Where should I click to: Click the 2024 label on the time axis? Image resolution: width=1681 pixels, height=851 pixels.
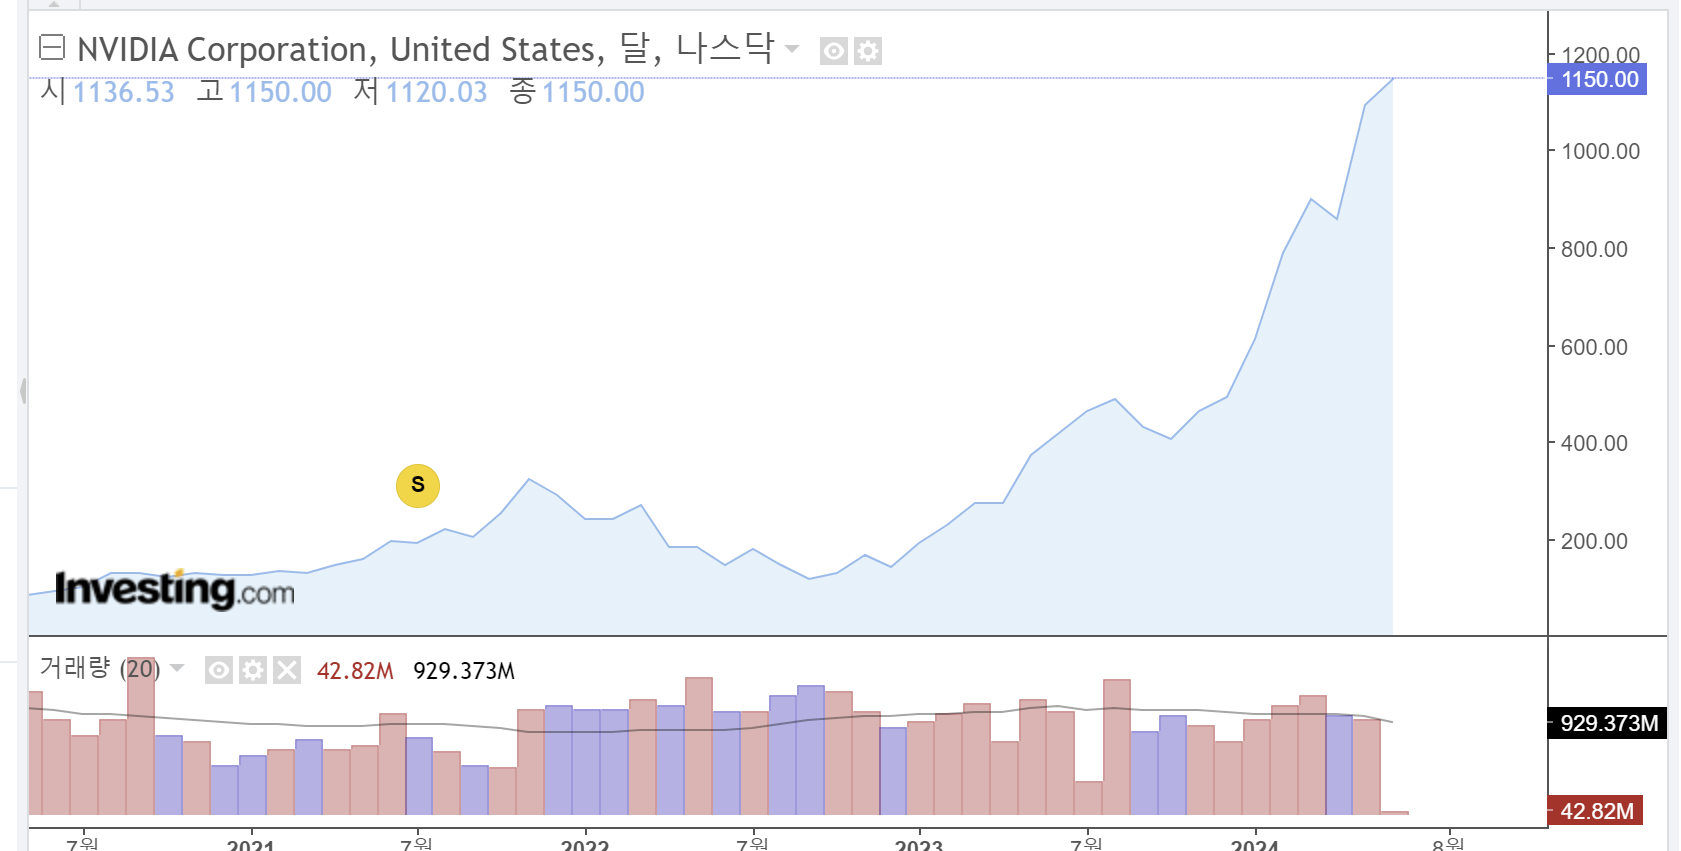1257,845
